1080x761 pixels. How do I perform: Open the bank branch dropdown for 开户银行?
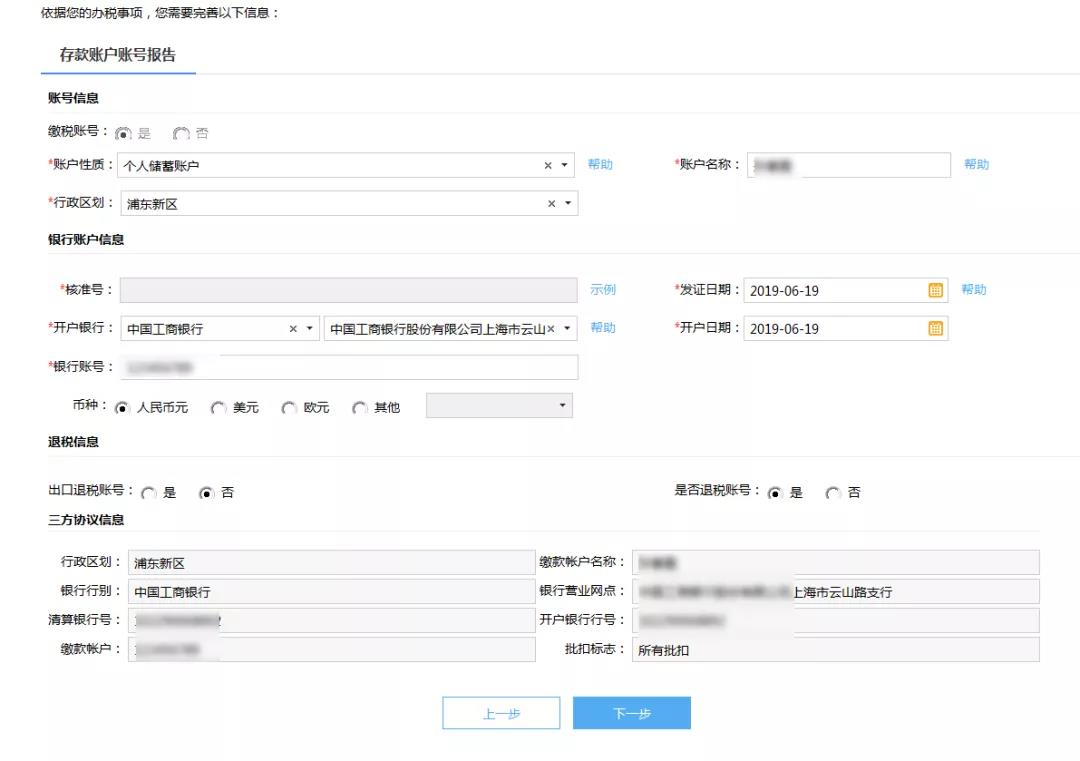565,327
